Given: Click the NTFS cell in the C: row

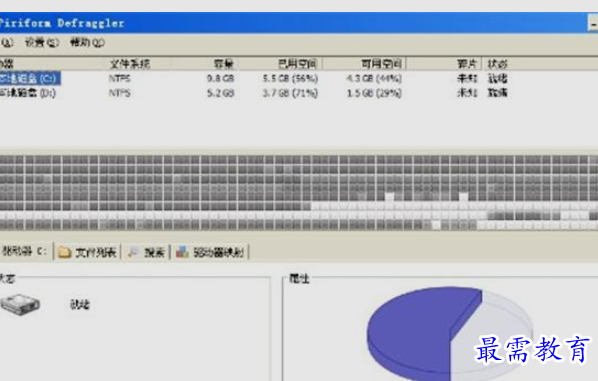Looking at the screenshot, I should coord(119,79).
